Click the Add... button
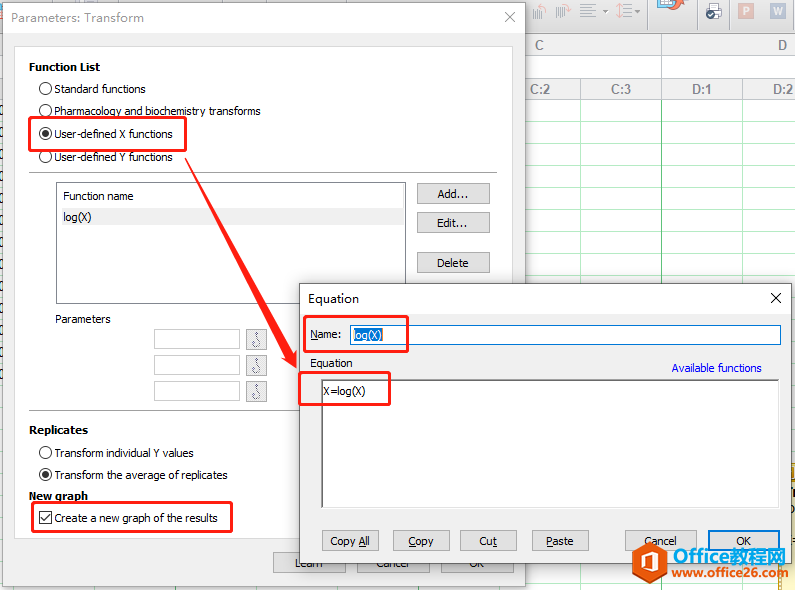The height and width of the screenshot is (590, 795). pos(453,194)
